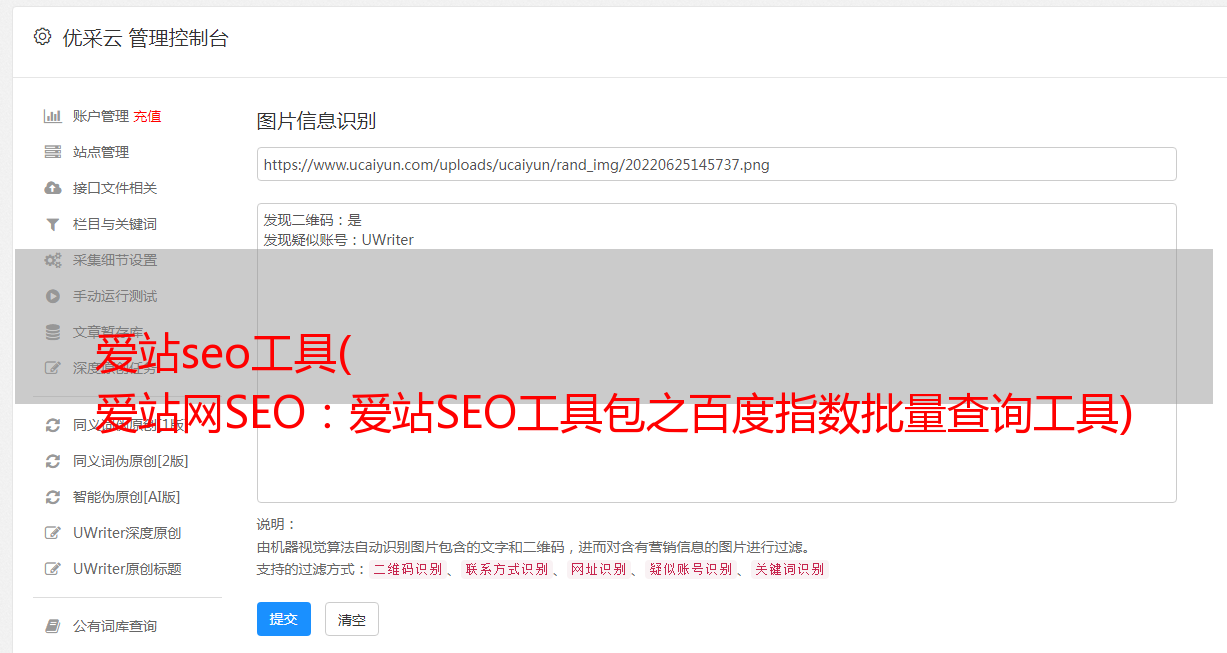Click the book icon for 公有词库查询
Viewport: 1227px width, 653px height.
coord(53,626)
